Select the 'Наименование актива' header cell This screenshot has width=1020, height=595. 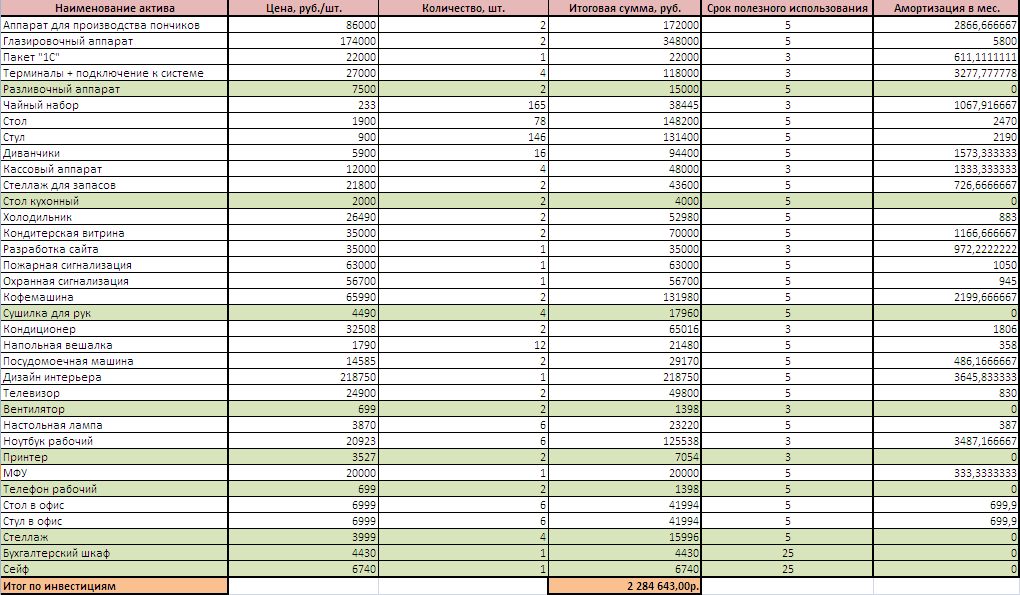click(114, 8)
